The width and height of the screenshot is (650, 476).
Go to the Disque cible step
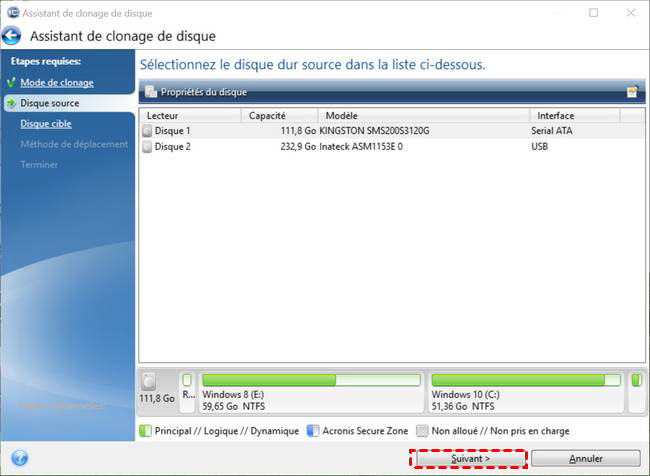coord(46,124)
